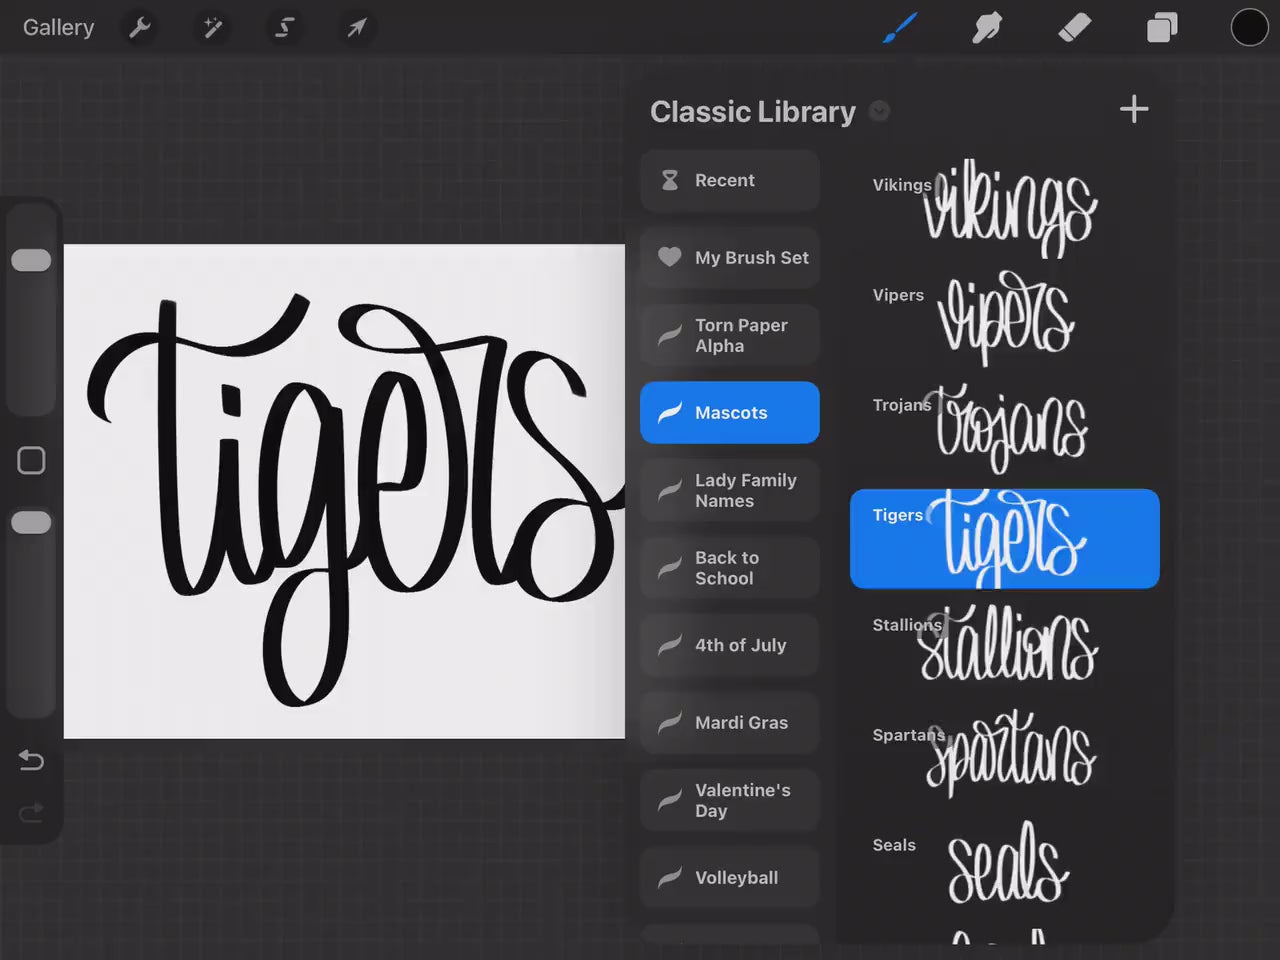Select the Paint brush tool
Screen dimensions: 1280x960
[900, 28]
